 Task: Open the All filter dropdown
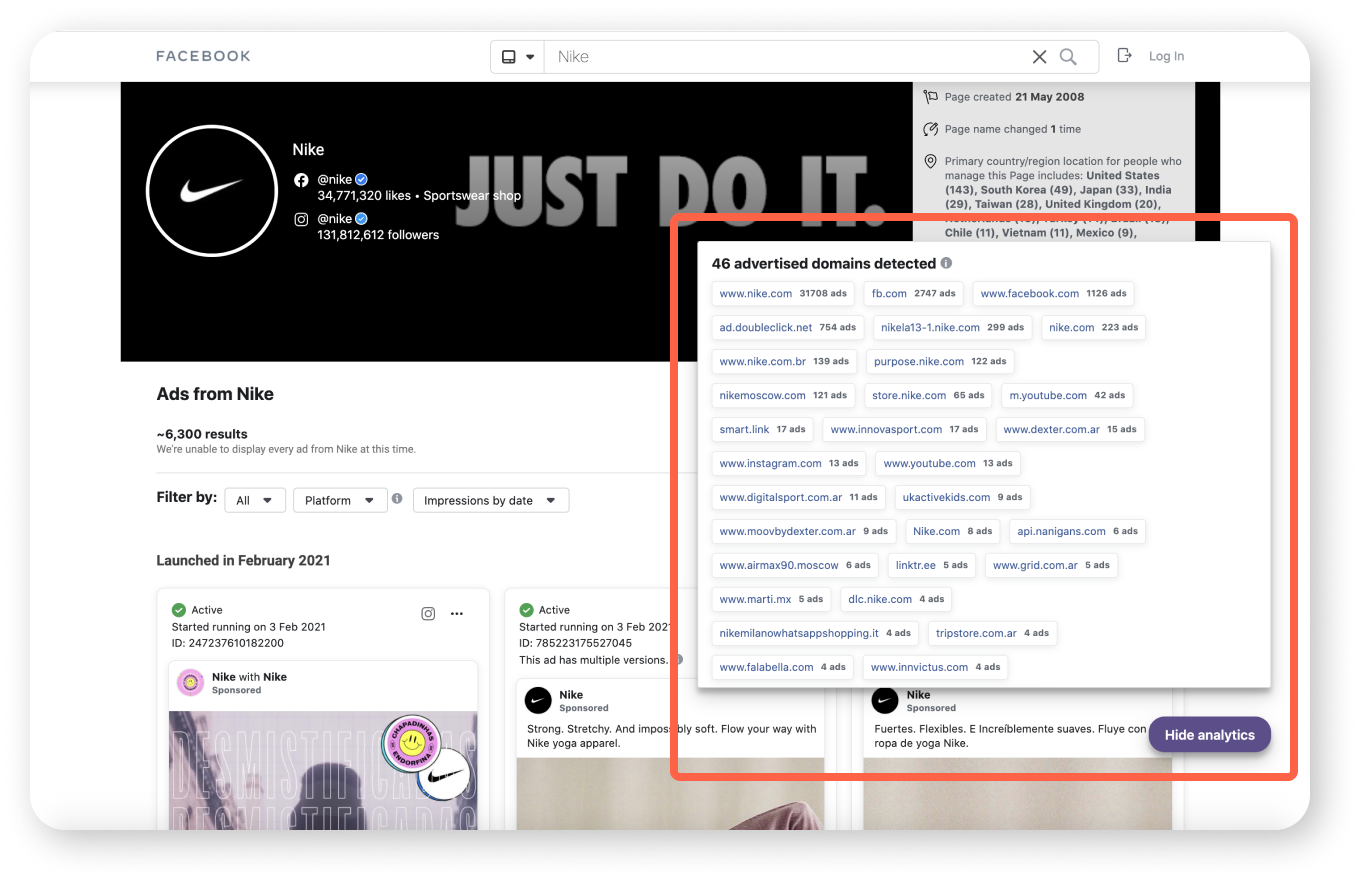tap(255, 500)
